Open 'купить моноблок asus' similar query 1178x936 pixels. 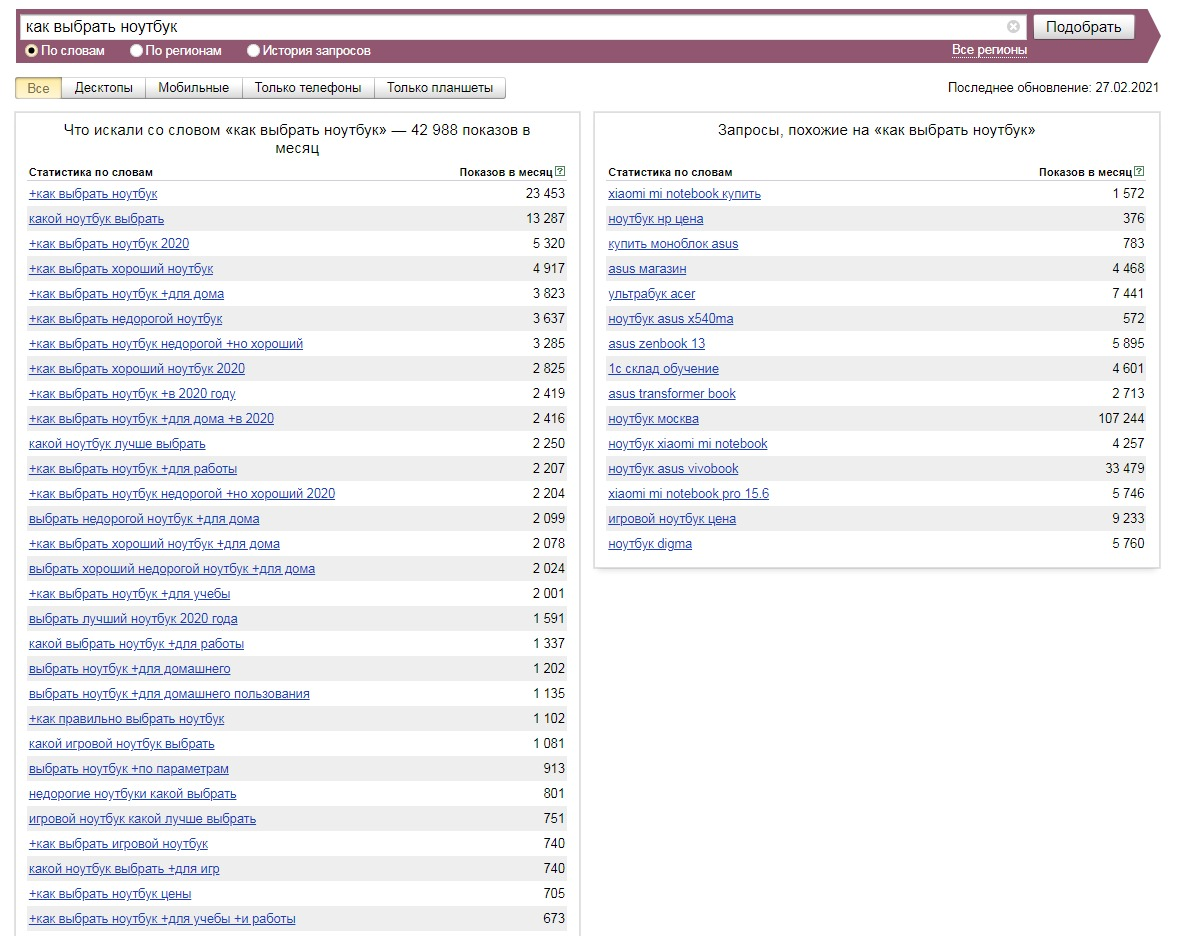click(x=673, y=243)
